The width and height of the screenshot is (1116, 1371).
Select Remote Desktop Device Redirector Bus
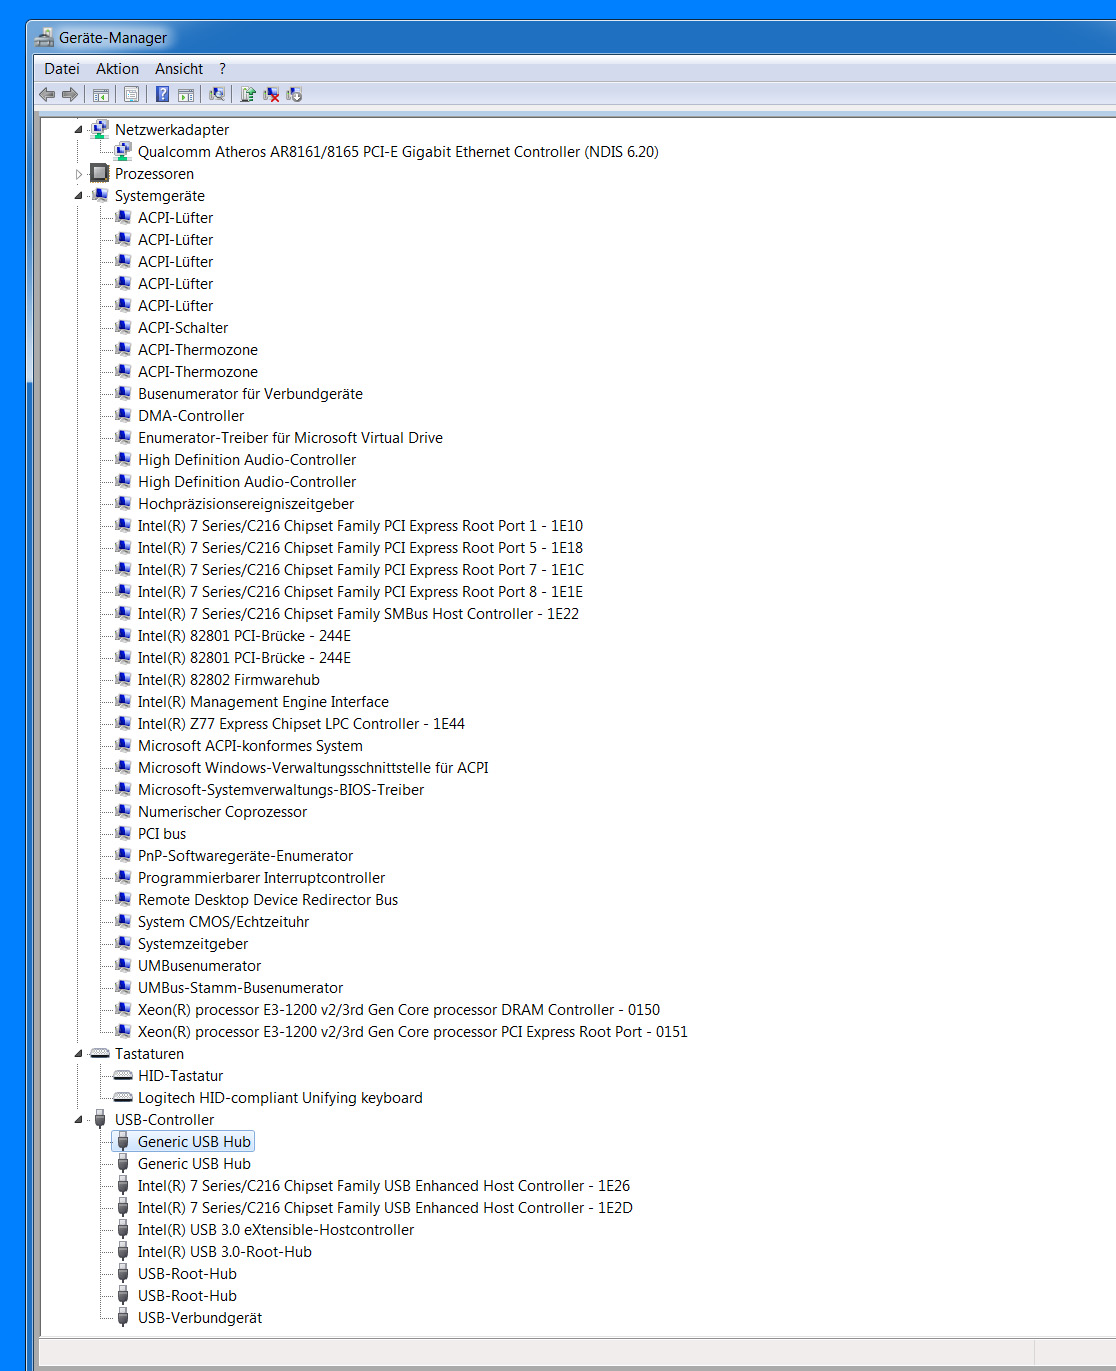(x=268, y=900)
